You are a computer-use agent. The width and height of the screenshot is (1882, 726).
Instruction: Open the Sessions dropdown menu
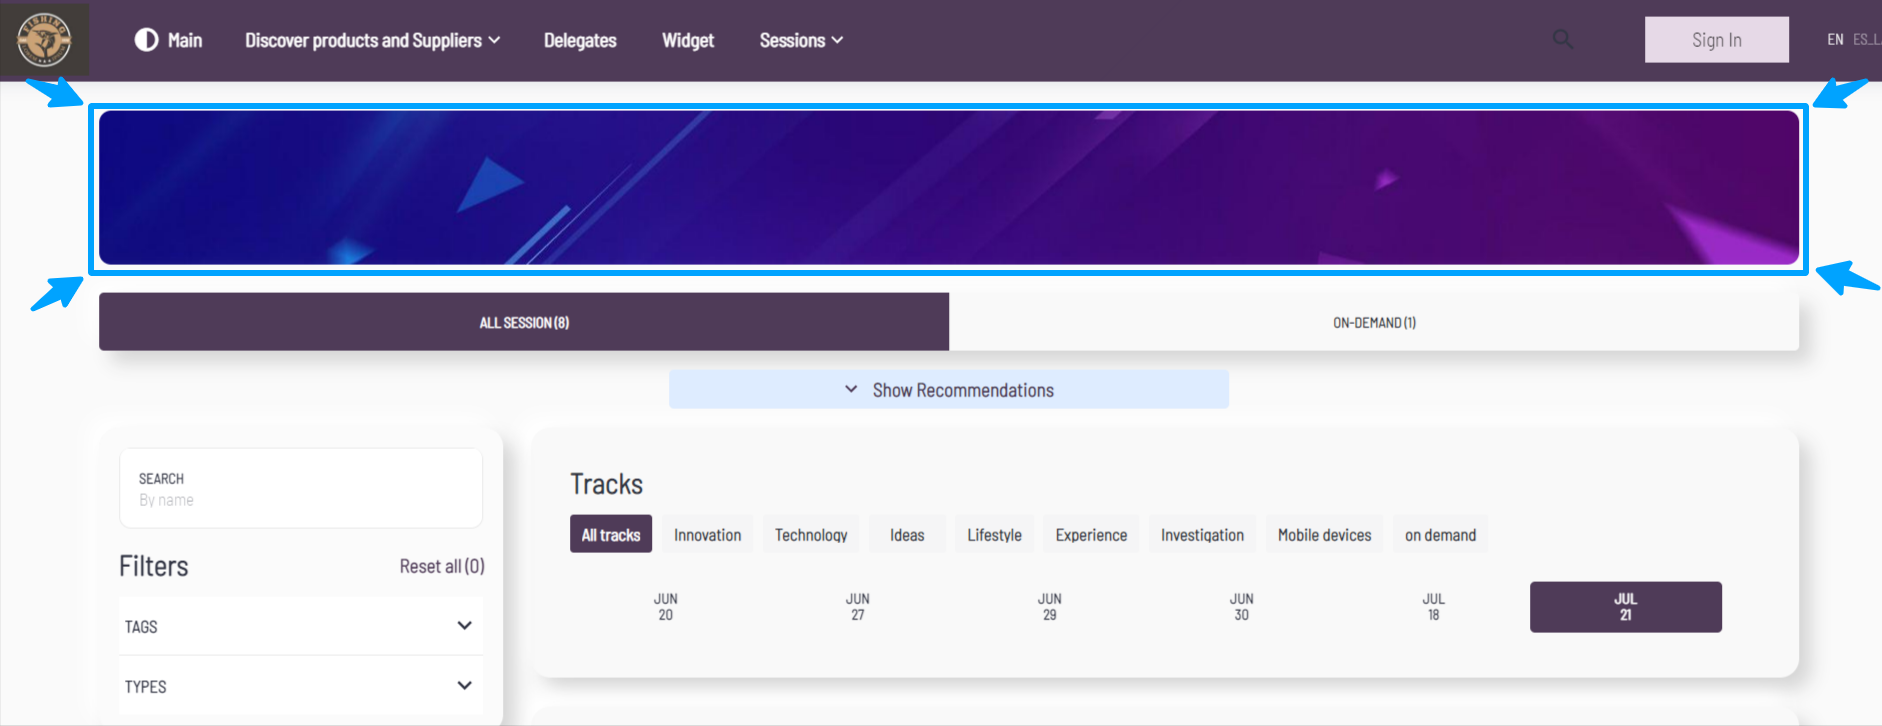point(800,40)
